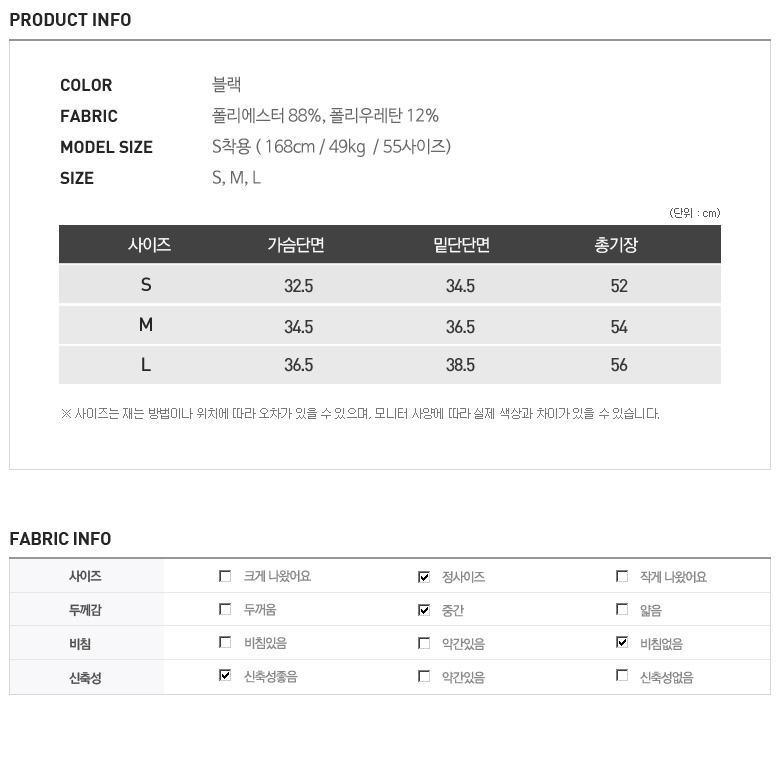Click the 밑단단면 column header
Image resolution: width=780 pixels, height=762 pixels.
[x=461, y=245]
